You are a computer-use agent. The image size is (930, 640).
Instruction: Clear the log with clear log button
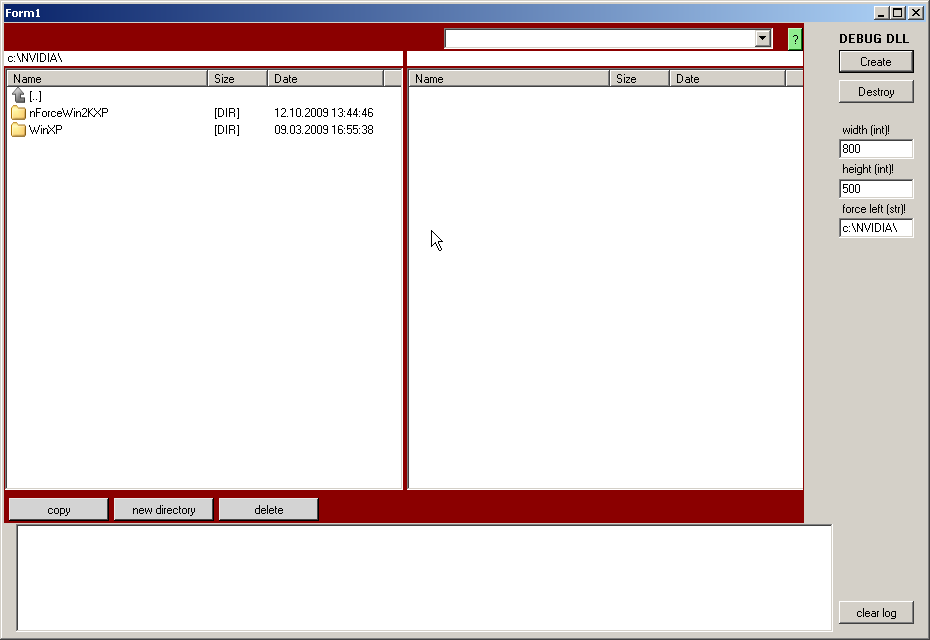(x=876, y=613)
